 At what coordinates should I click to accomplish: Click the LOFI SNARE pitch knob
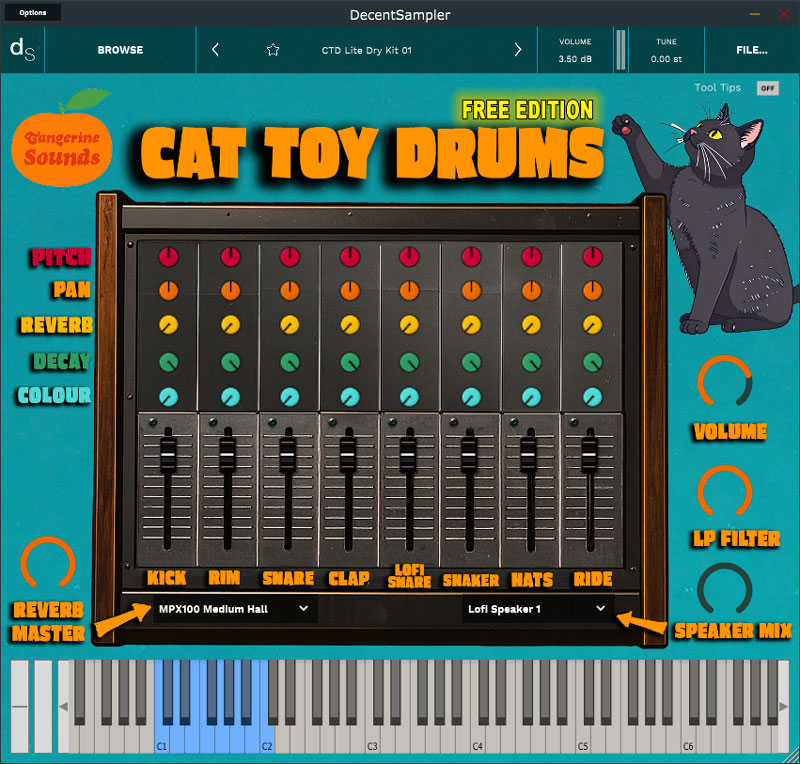(409, 257)
